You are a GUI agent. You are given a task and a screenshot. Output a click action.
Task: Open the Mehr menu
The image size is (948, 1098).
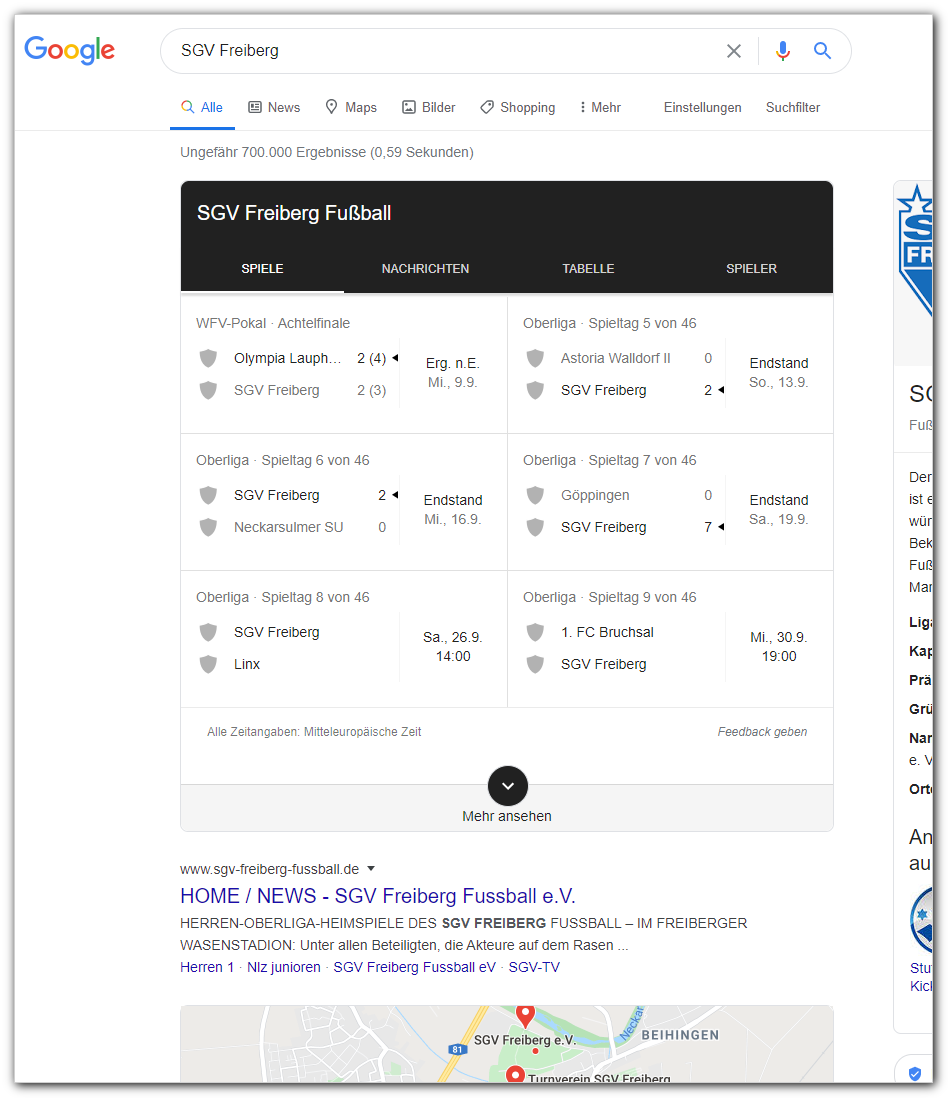click(x=601, y=107)
